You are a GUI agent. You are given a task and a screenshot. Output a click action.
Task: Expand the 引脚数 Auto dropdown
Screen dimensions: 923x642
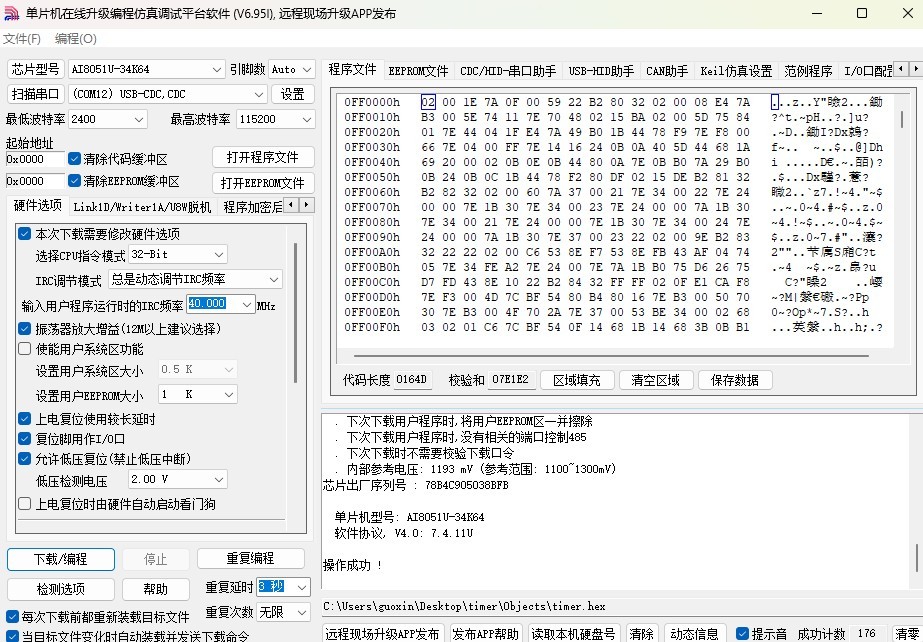pos(307,69)
